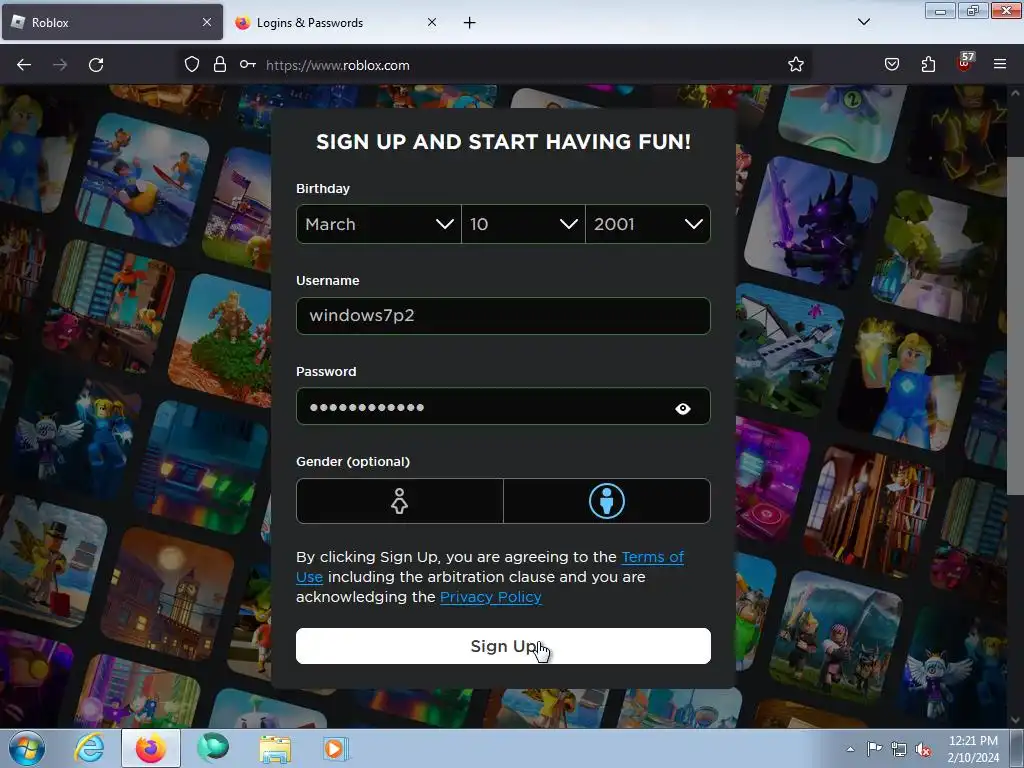Open the birthday year dropdown showing 2001
This screenshot has width=1024, height=768.
click(x=648, y=224)
